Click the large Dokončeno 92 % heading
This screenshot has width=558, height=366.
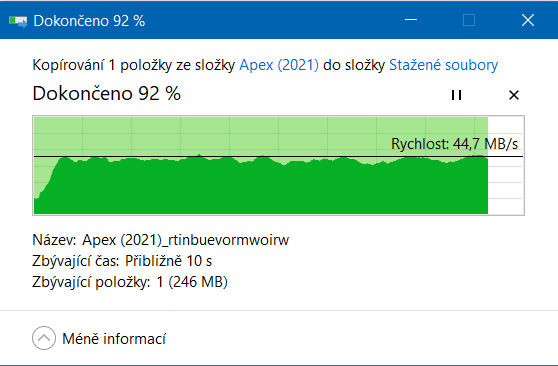tap(106, 94)
